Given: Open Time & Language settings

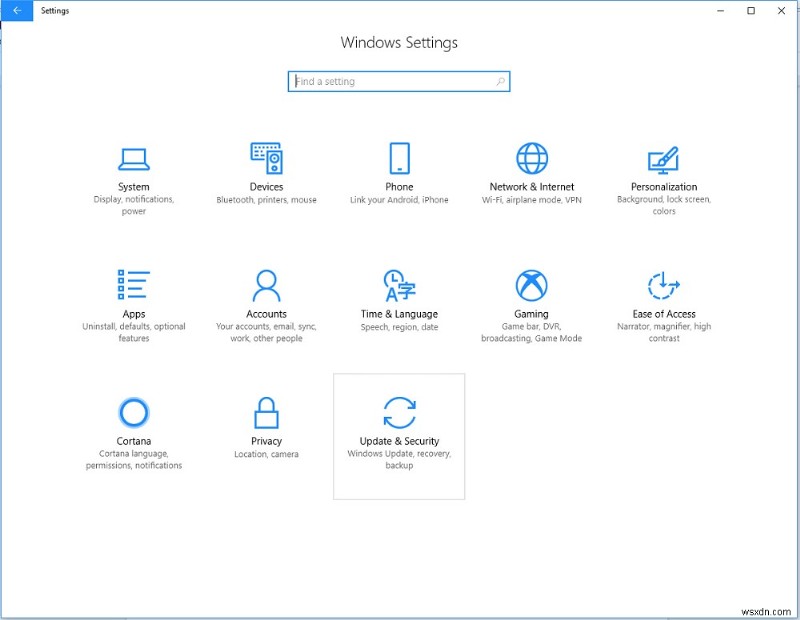Looking at the screenshot, I should [x=399, y=299].
